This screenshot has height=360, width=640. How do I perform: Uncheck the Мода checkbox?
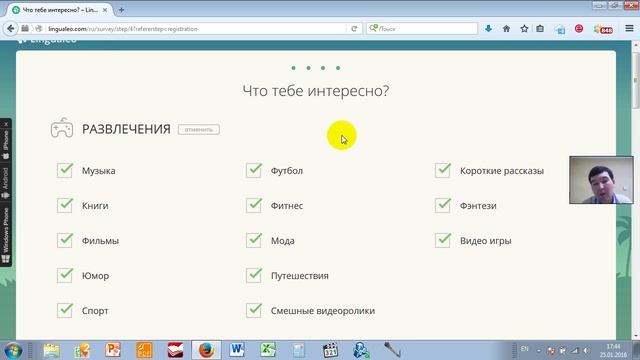[x=253, y=240]
